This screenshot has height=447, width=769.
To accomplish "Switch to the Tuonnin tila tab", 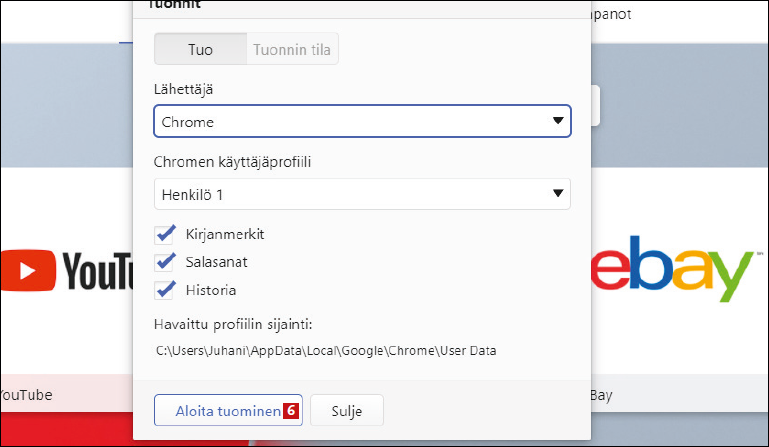I will pyautogui.click(x=292, y=49).
